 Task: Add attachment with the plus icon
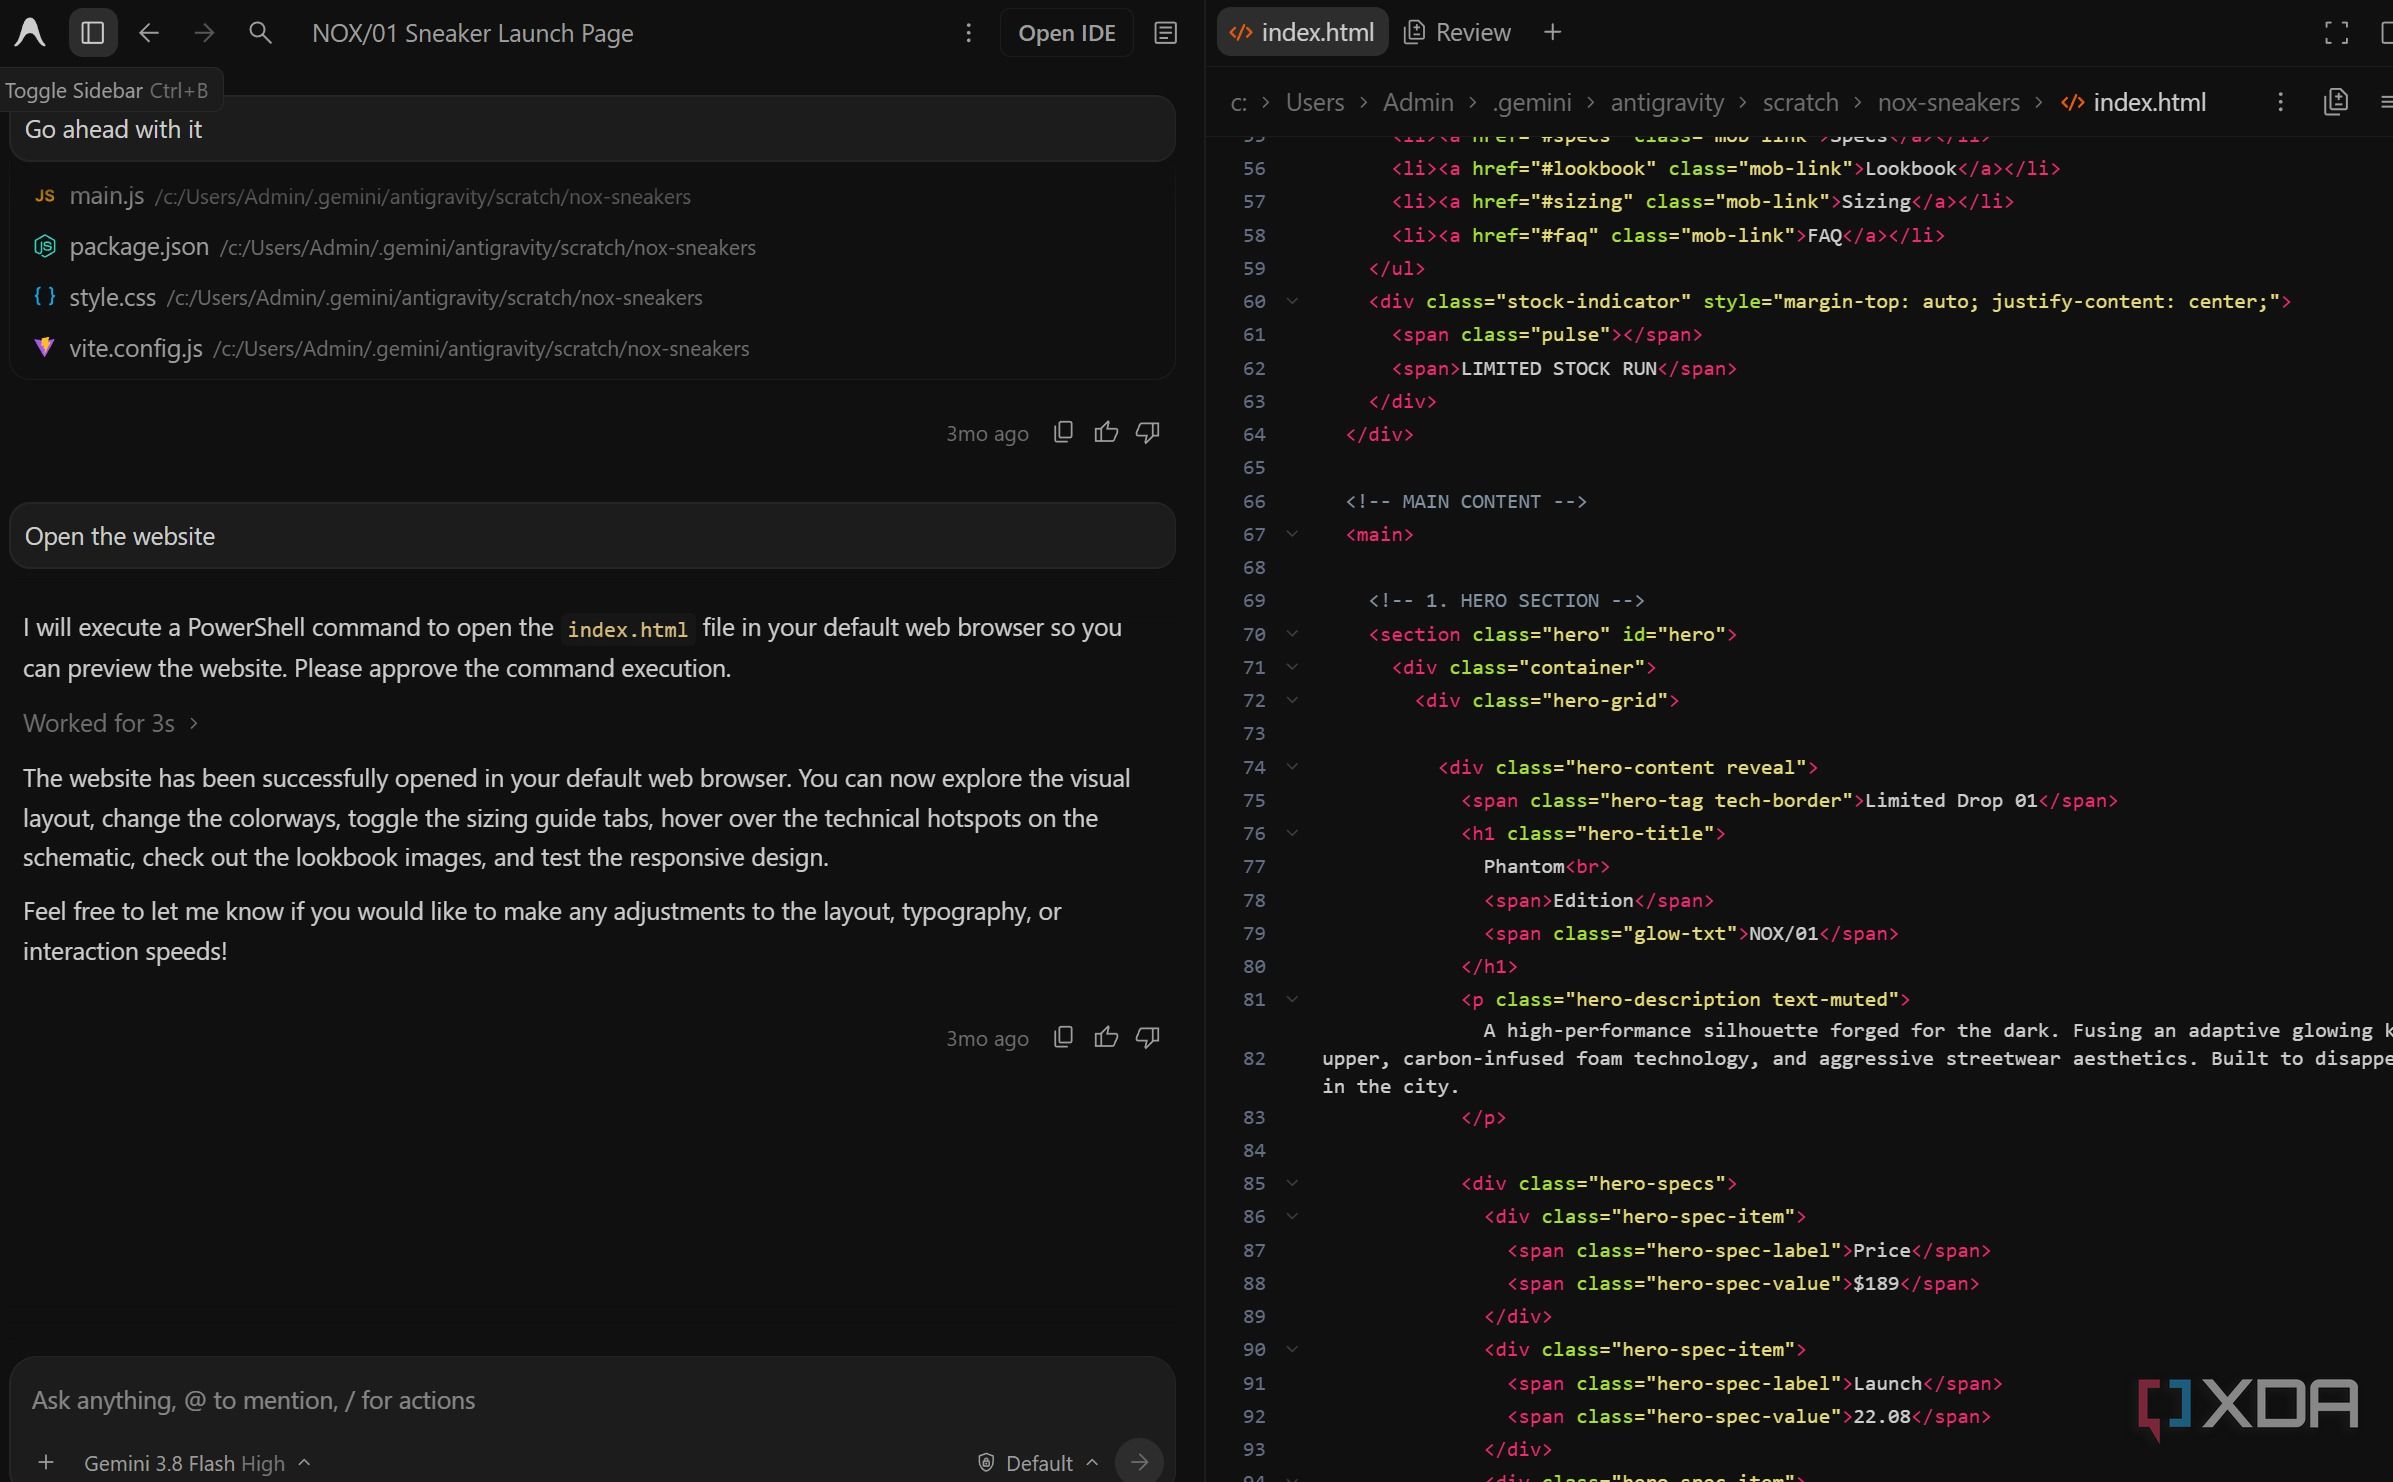[45, 1462]
